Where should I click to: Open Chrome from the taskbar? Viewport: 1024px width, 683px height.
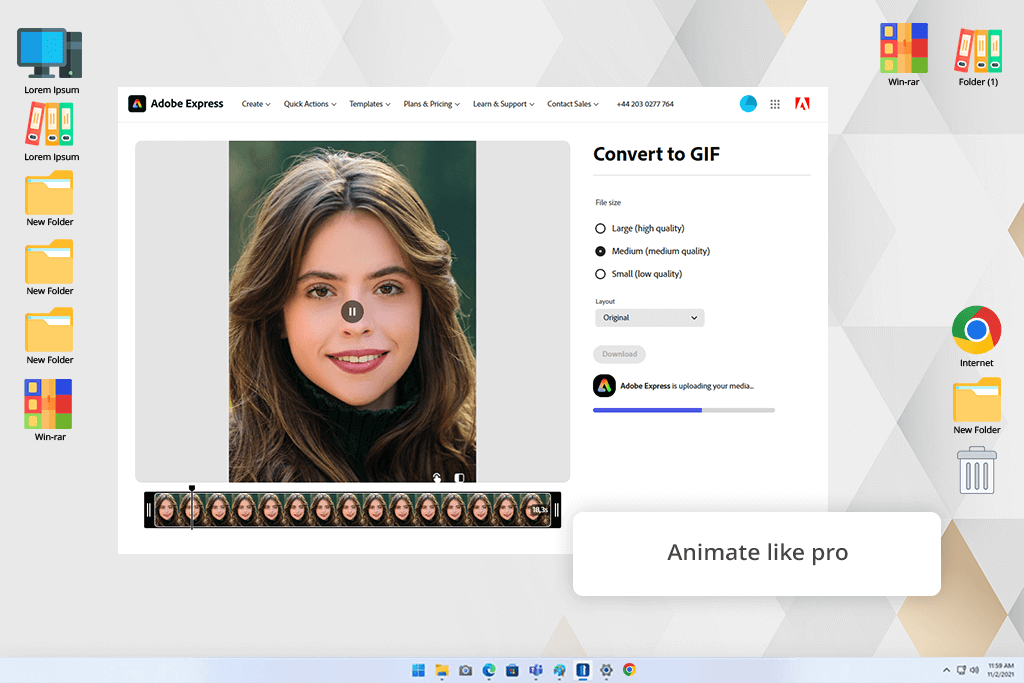pyautogui.click(x=630, y=669)
